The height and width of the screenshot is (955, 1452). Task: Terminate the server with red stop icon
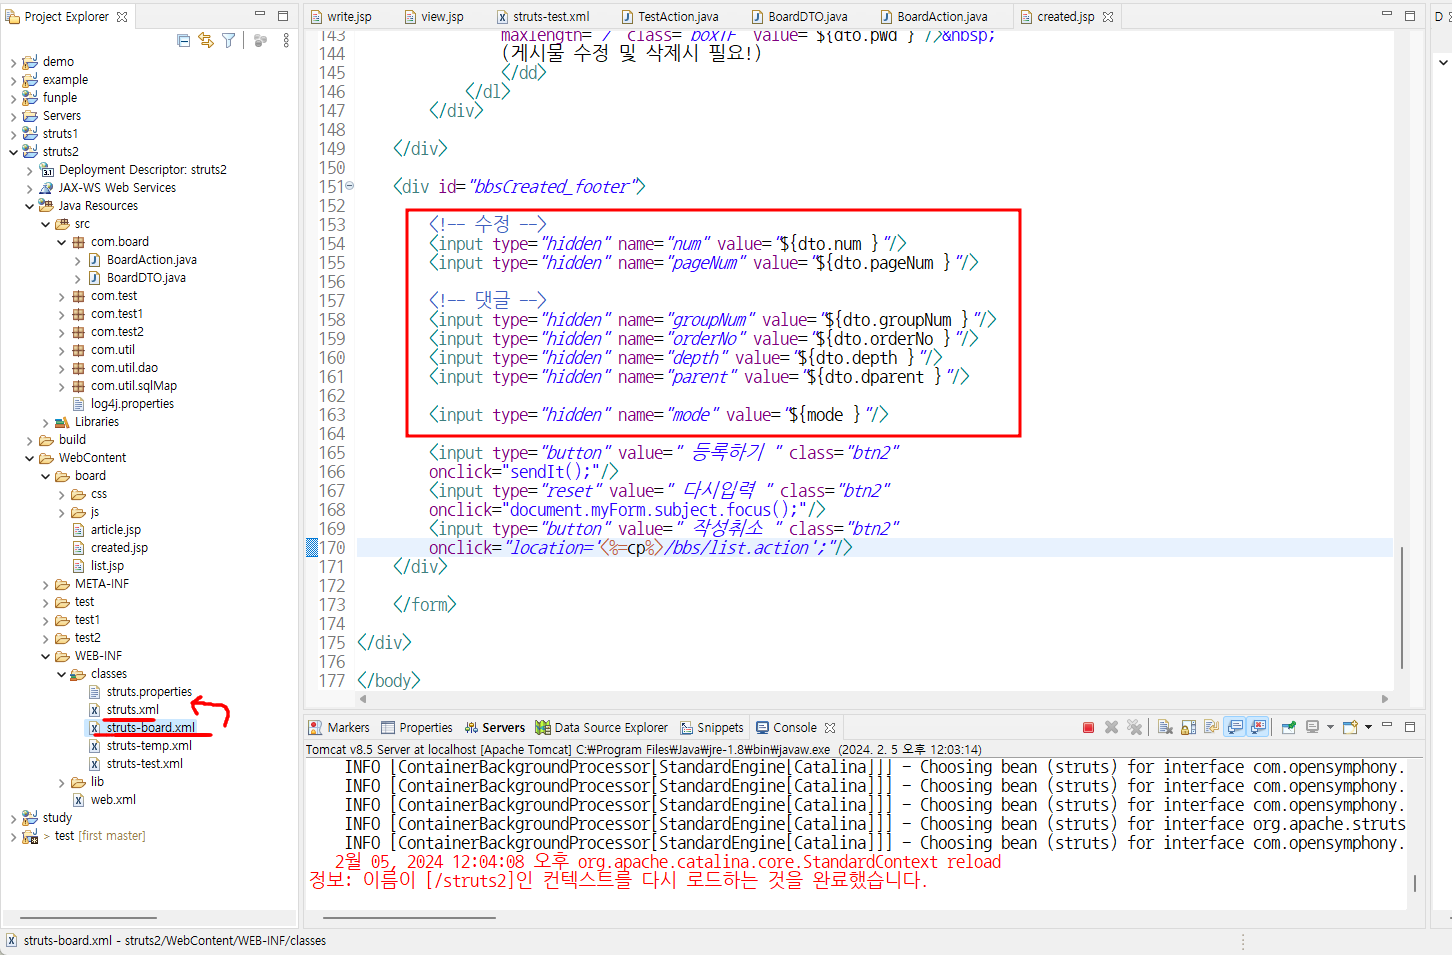[x=1088, y=727]
